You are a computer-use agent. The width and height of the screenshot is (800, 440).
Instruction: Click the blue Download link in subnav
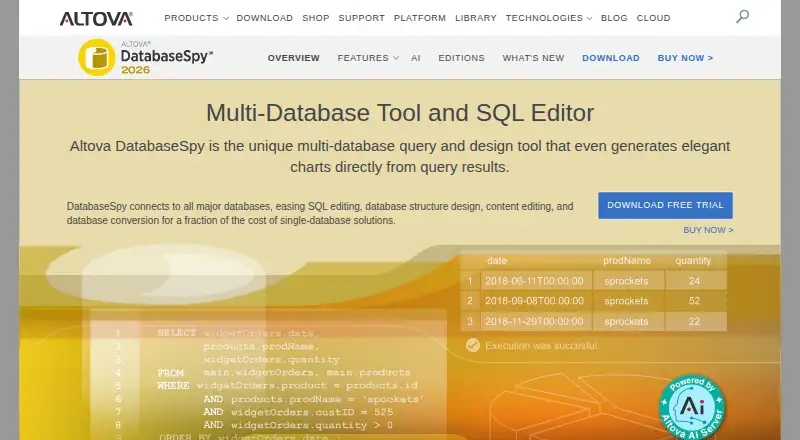(x=611, y=58)
